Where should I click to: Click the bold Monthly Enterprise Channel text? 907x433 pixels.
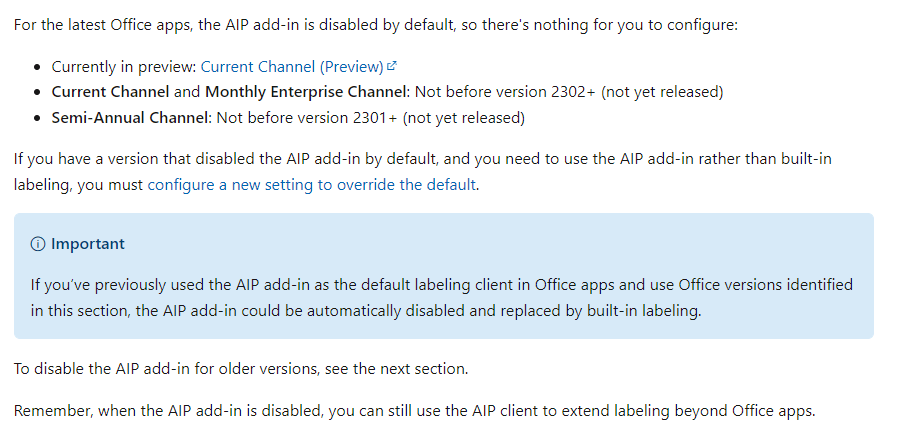click(307, 92)
